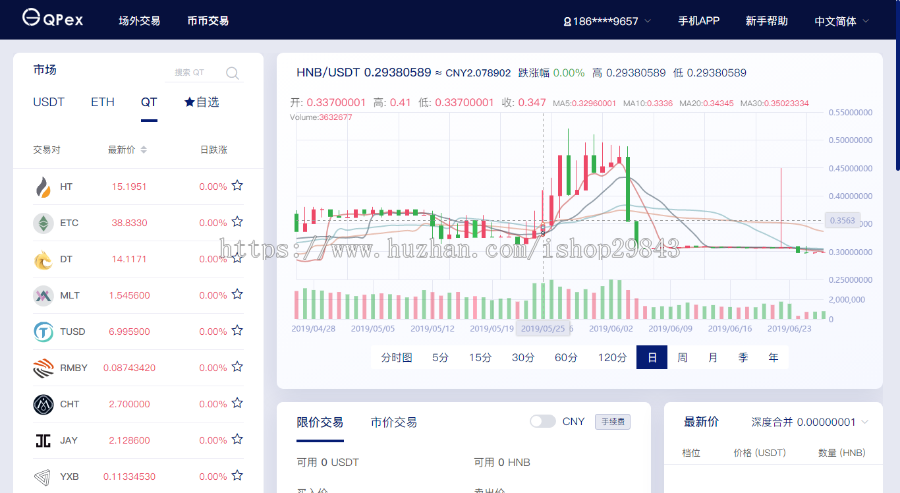The image size is (900, 493).
Task: Click the 0.3563 price label on chart axis
Action: [x=842, y=220]
